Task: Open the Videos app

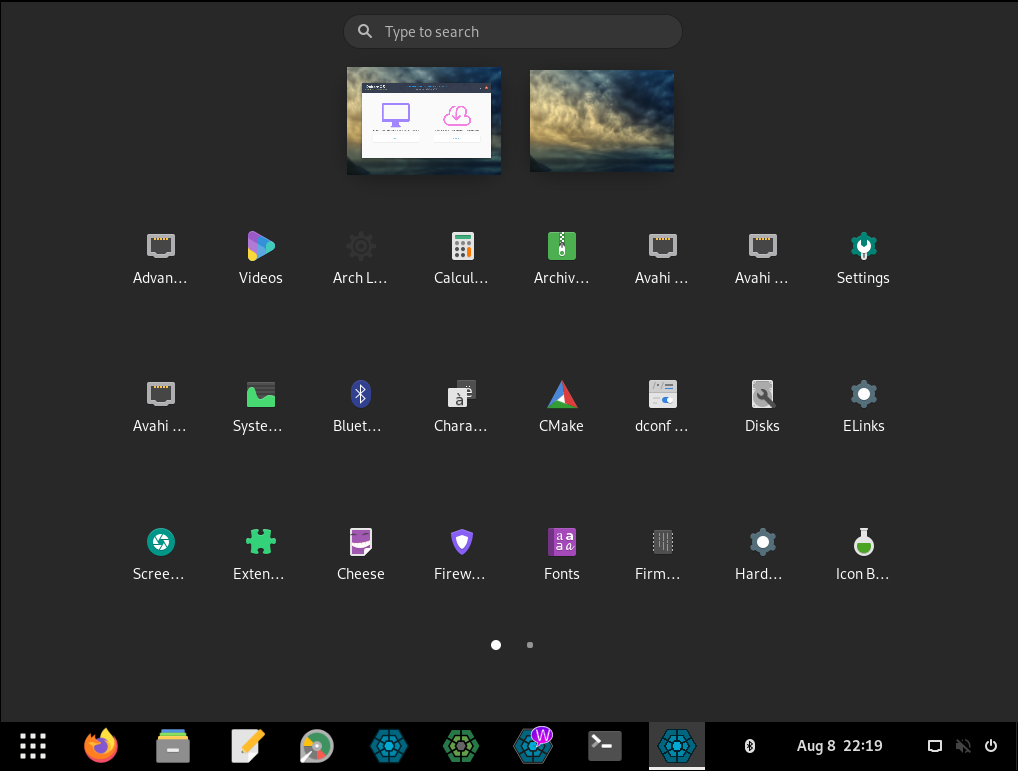Action: pos(260,257)
